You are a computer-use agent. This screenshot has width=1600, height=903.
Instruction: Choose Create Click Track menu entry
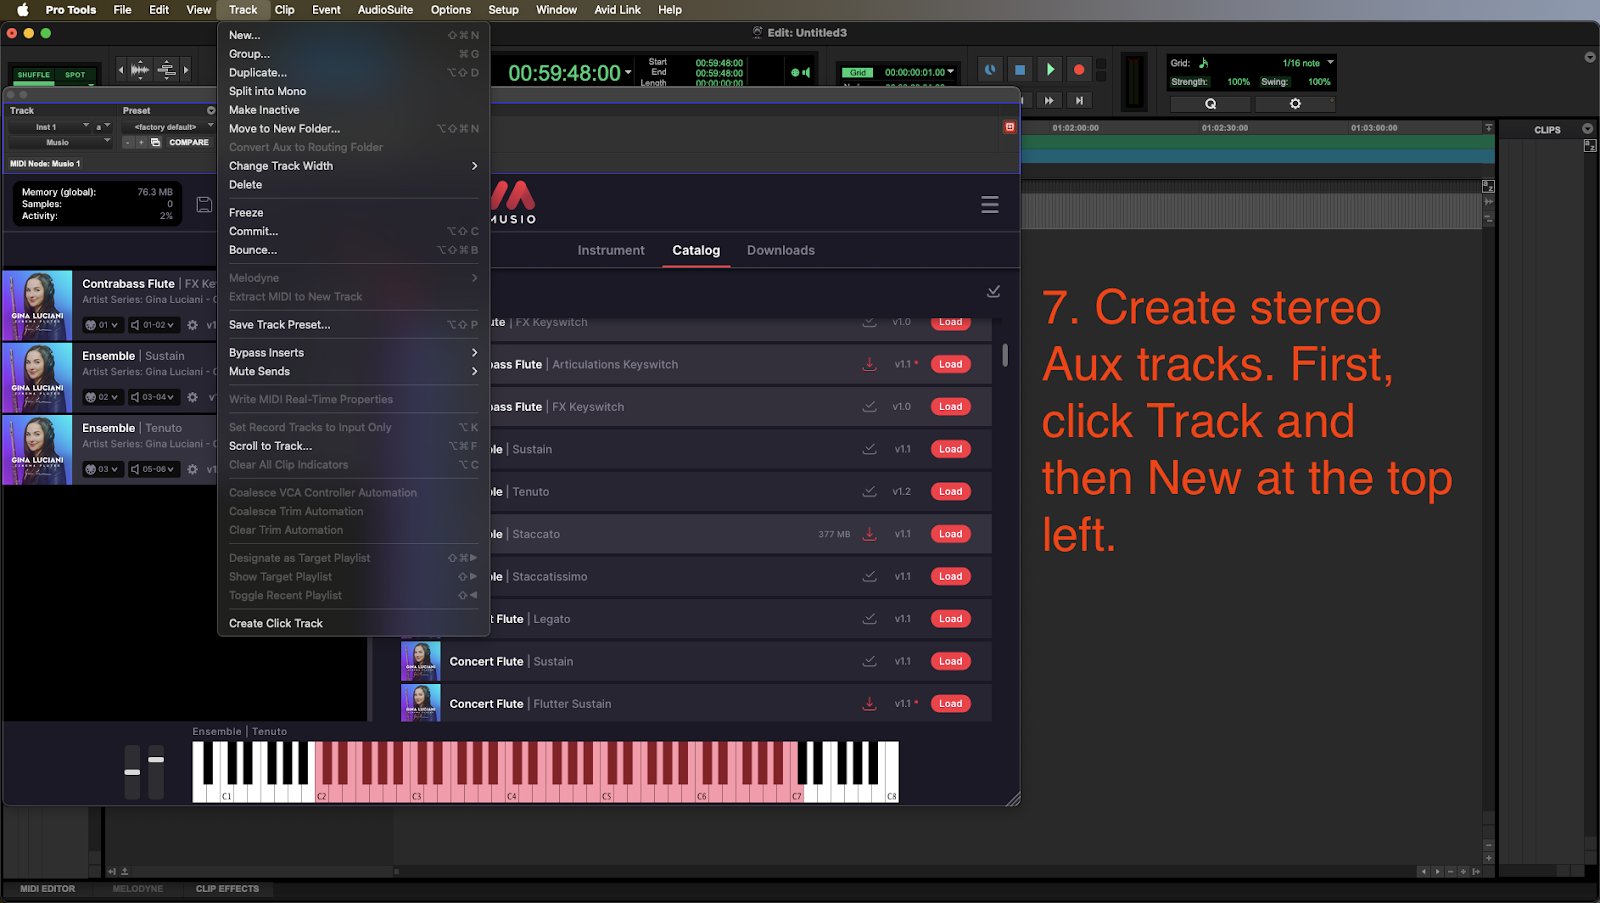click(353, 623)
